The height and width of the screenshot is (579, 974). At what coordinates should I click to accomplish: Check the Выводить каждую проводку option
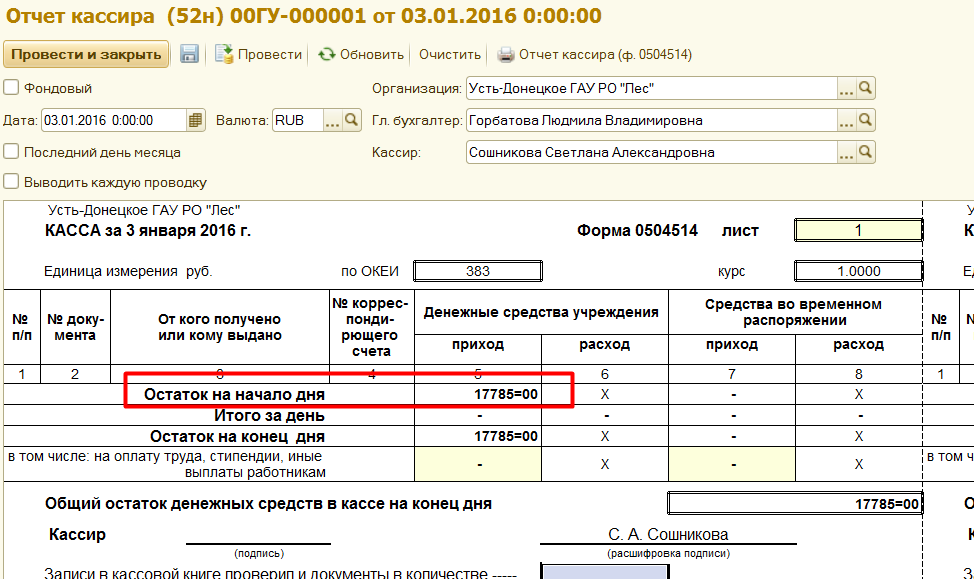pyautogui.click(x=11, y=182)
